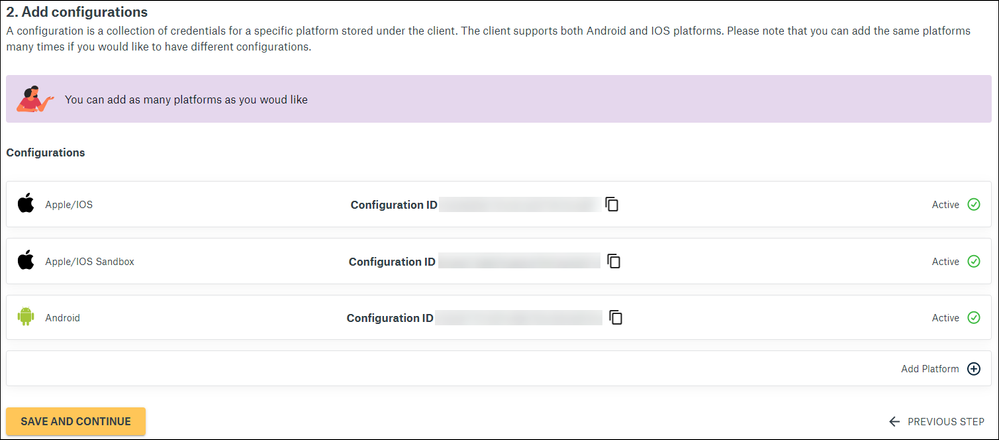Image resolution: width=999 pixels, height=440 pixels.
Task: Select the Apple/IOS Sandbox platform name
Action: pos(90,262)
